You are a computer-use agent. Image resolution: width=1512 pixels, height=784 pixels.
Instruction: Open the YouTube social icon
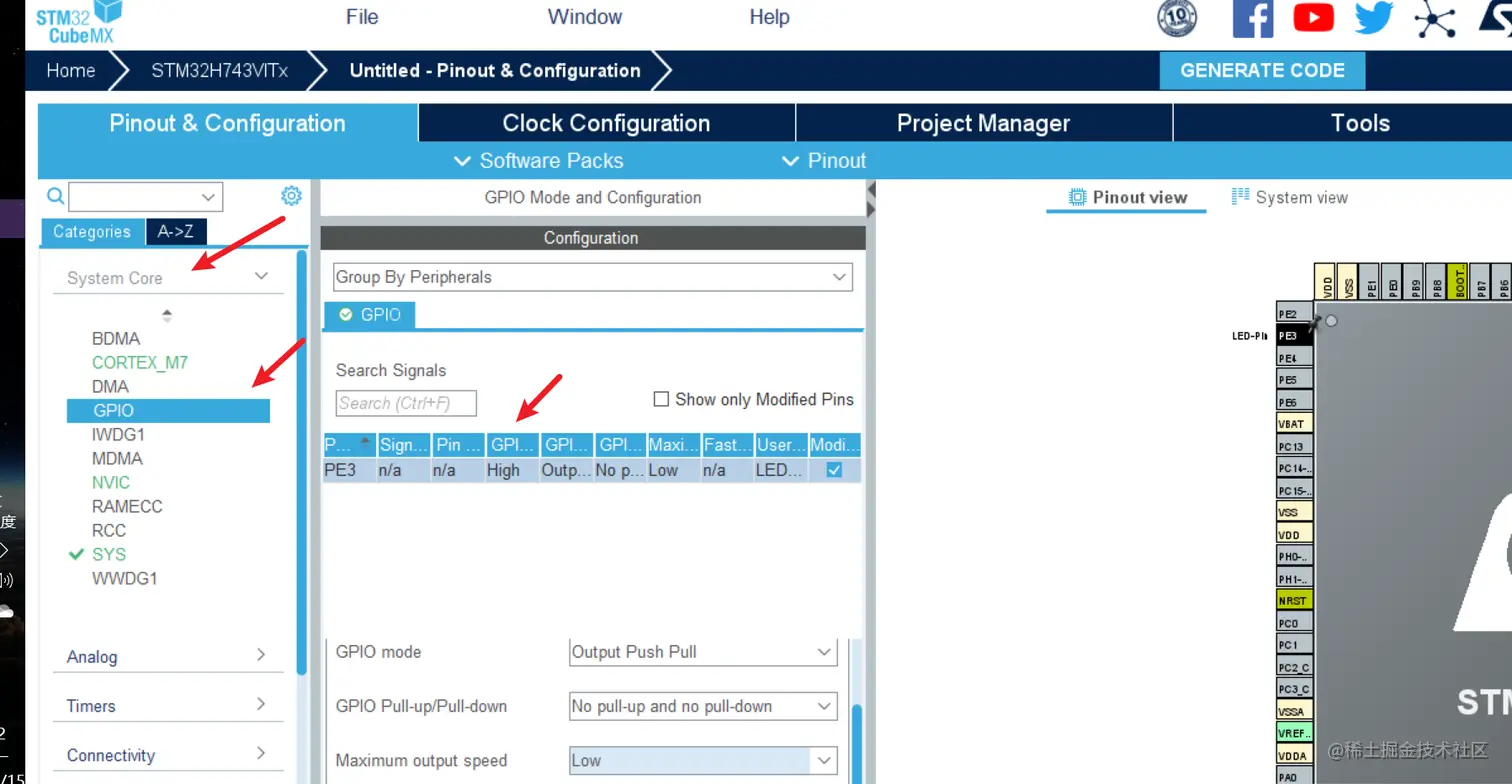1313,18
